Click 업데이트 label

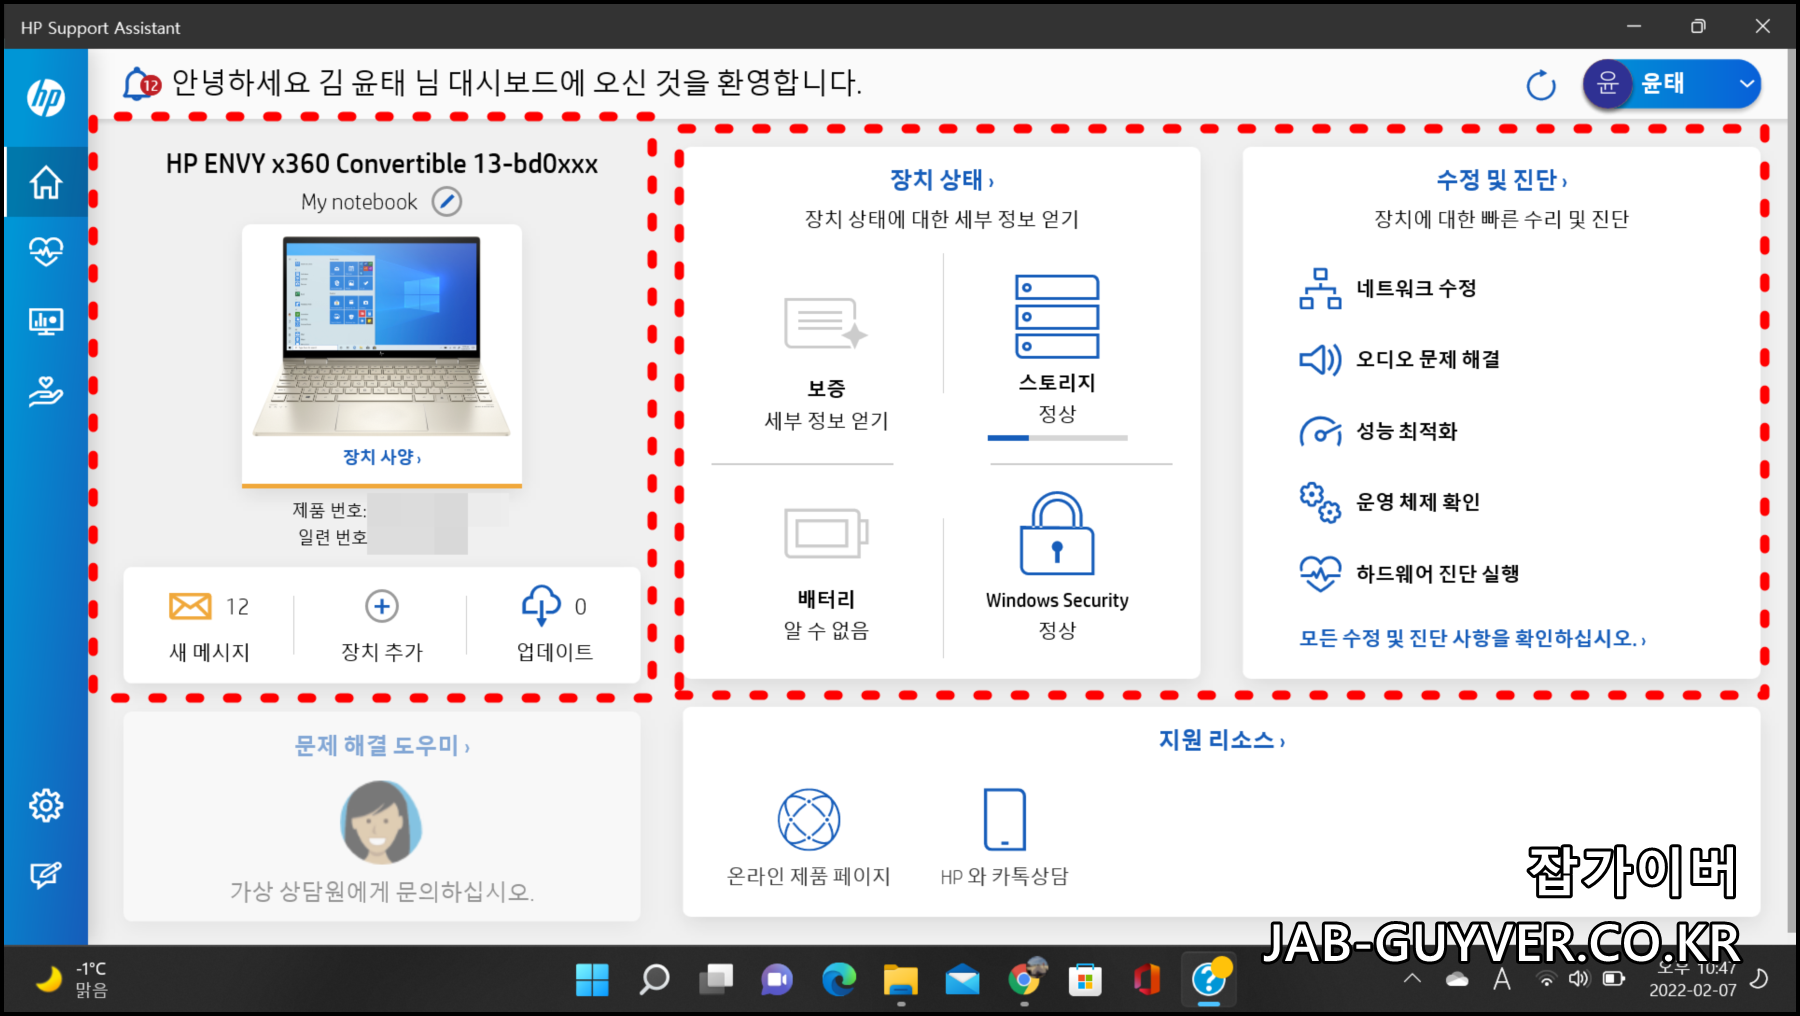(x=555, y=652)
